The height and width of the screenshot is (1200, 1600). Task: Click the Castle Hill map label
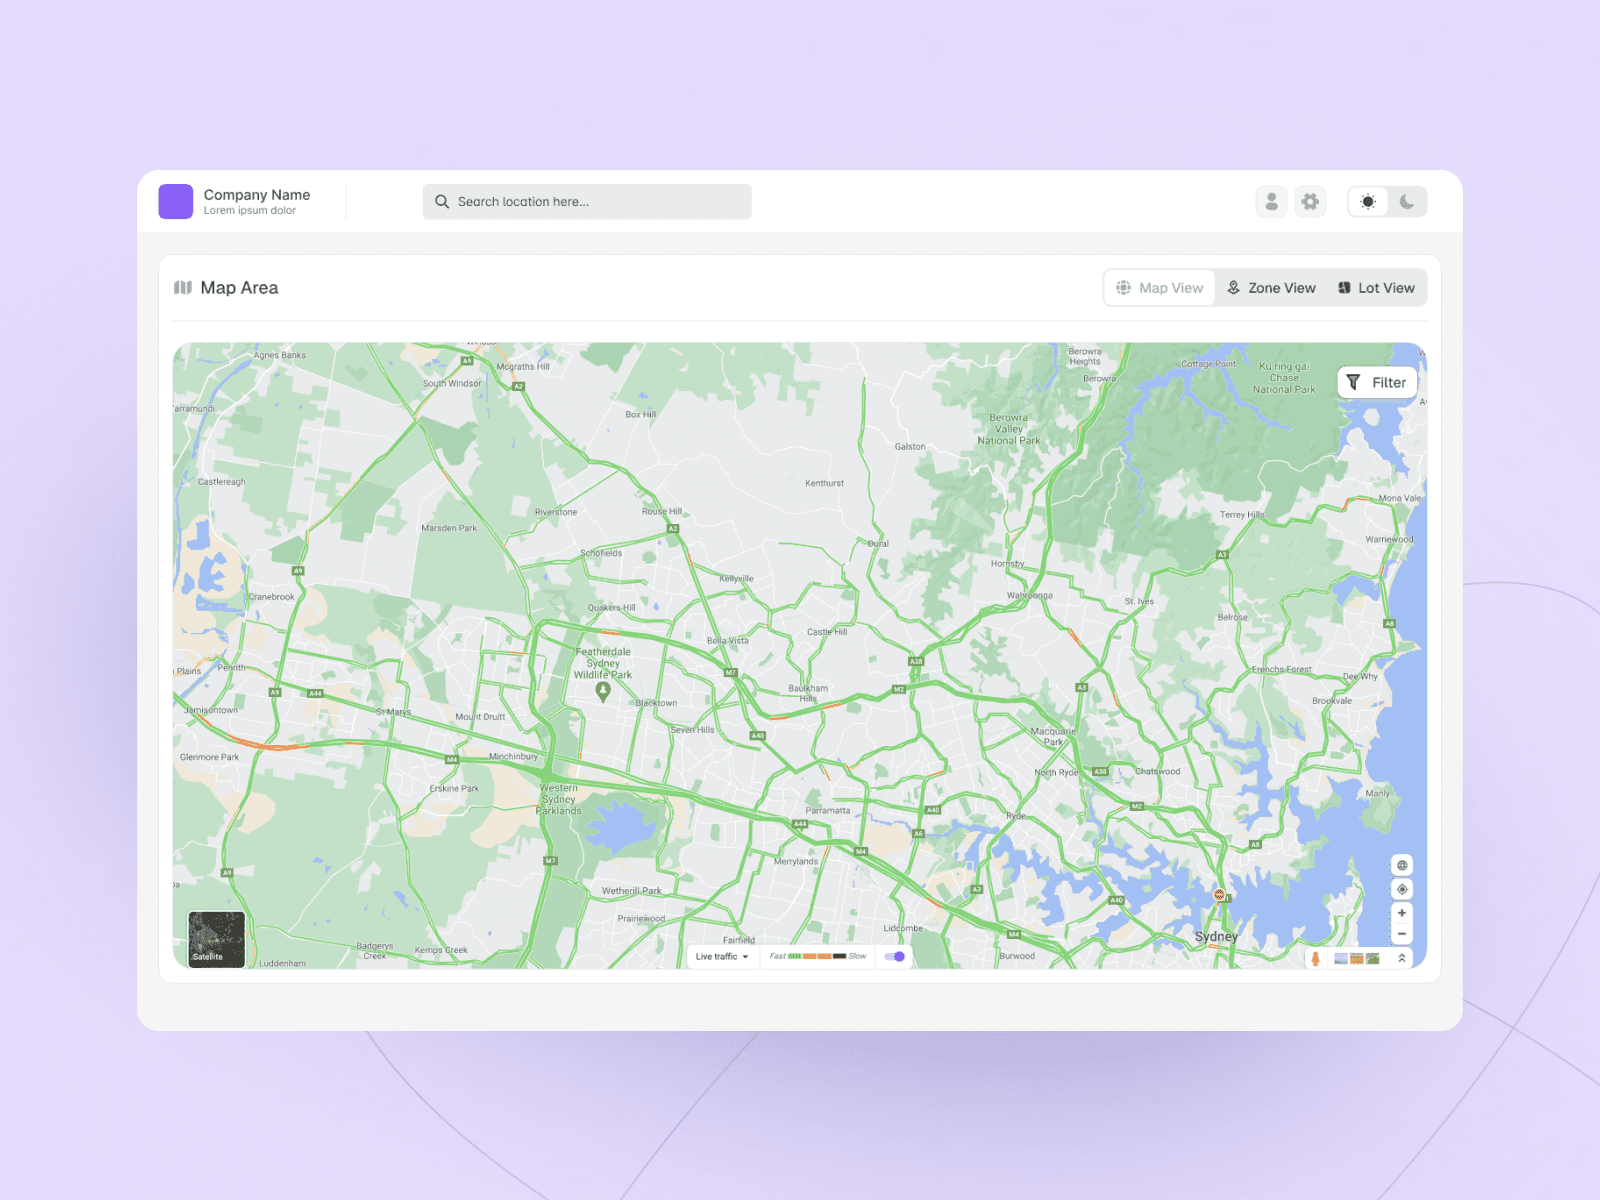point(827,632)
